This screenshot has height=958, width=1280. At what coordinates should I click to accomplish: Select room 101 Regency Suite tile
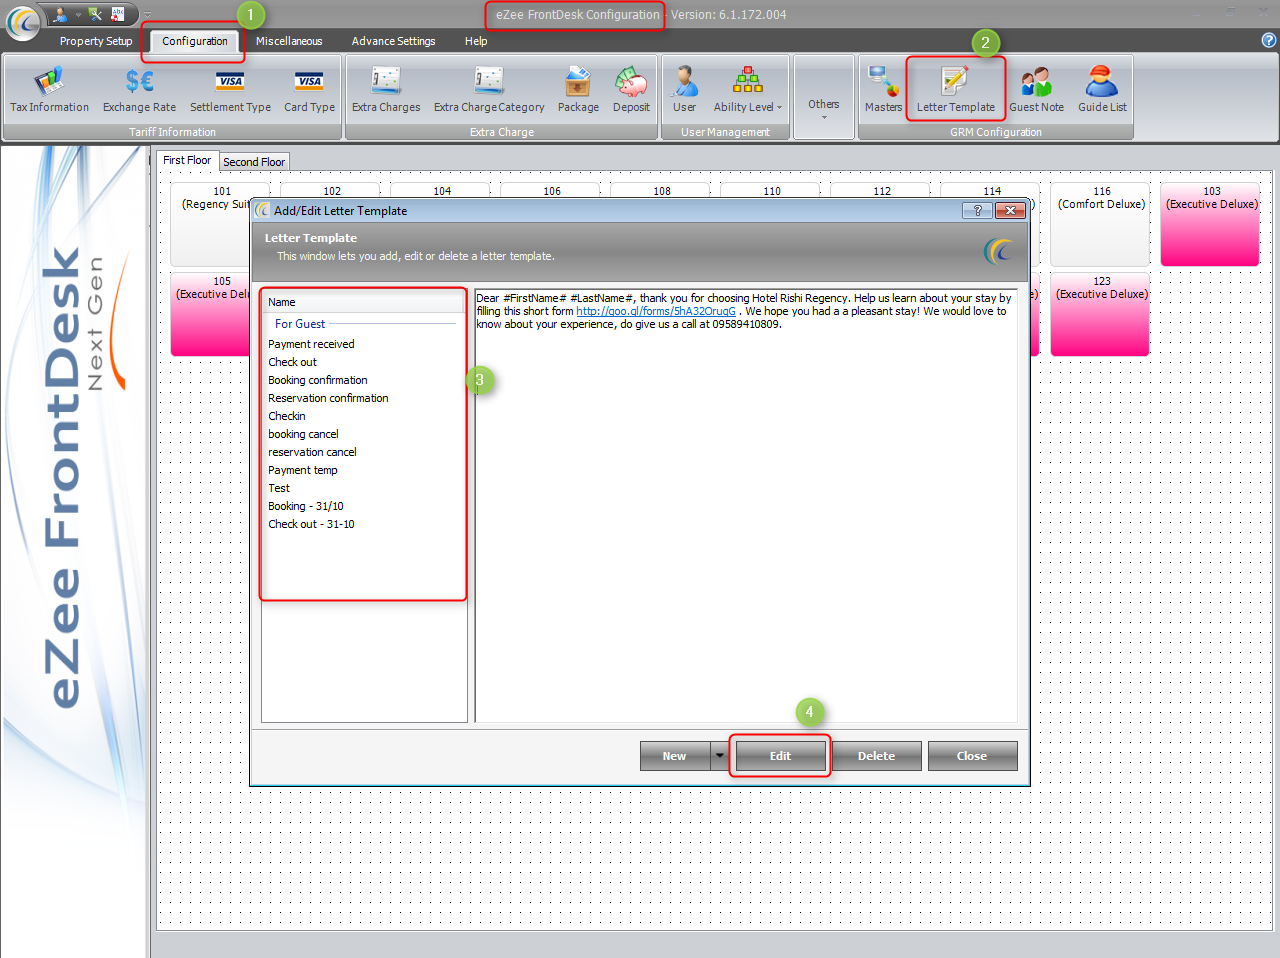pos(210,224)
